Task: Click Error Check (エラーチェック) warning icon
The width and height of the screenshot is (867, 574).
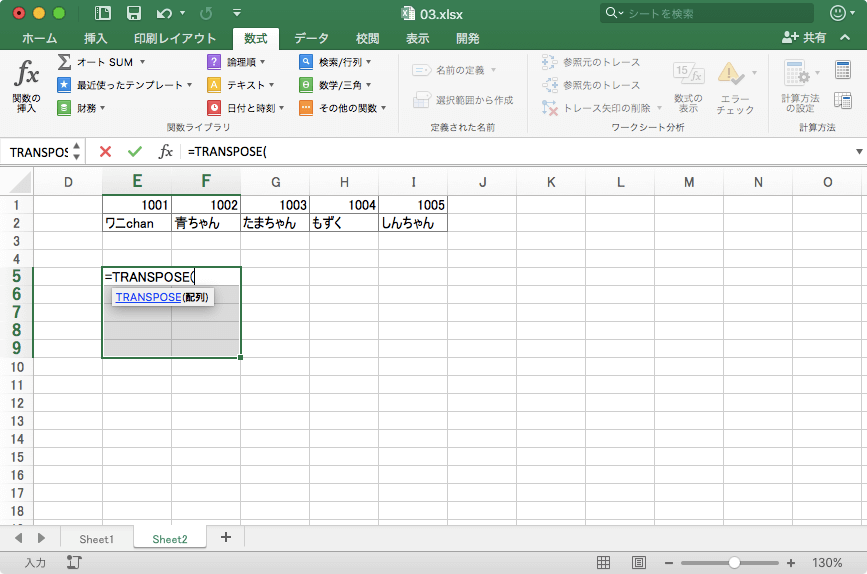Action: (730, 73)
